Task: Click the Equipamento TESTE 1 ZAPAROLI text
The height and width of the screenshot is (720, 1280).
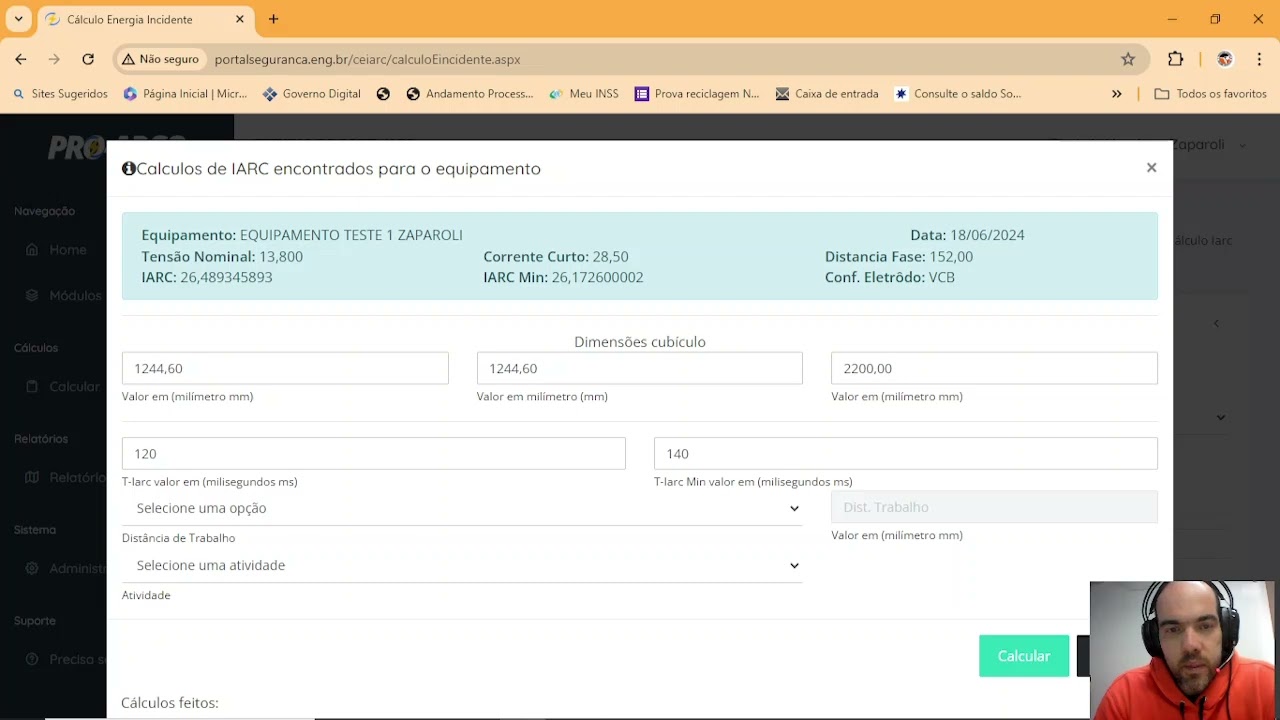Action: 302,235
